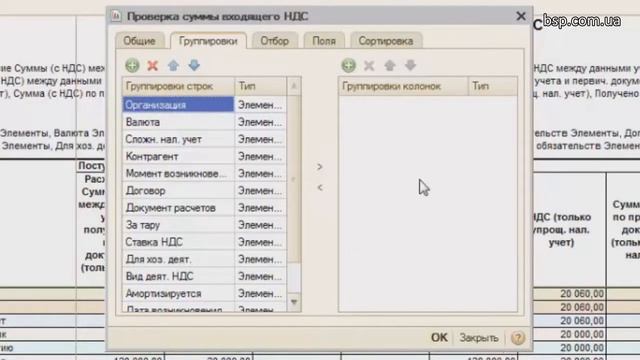Image resolution: width=640 pixels, height=360 pixels.
Task: Click the Группировки строк column header
Action: [178, 87]
